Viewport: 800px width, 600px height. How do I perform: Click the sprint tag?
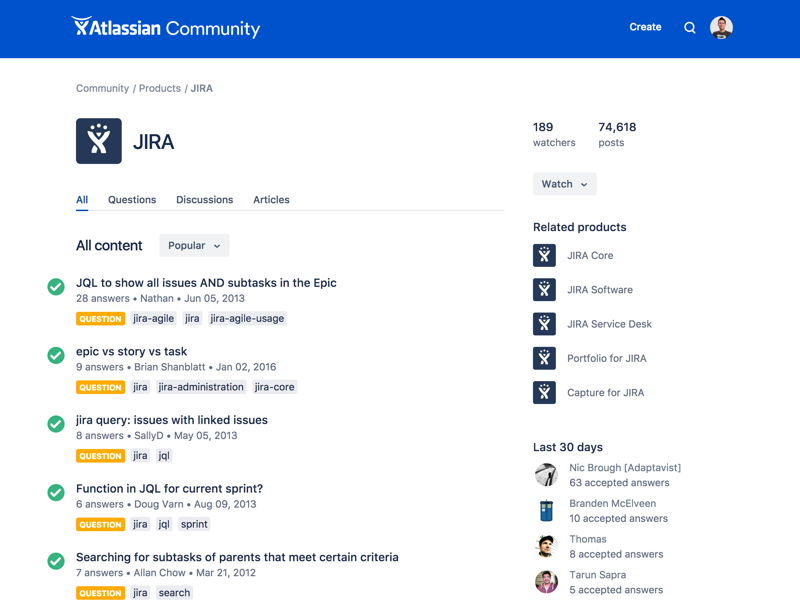[194, 524]
